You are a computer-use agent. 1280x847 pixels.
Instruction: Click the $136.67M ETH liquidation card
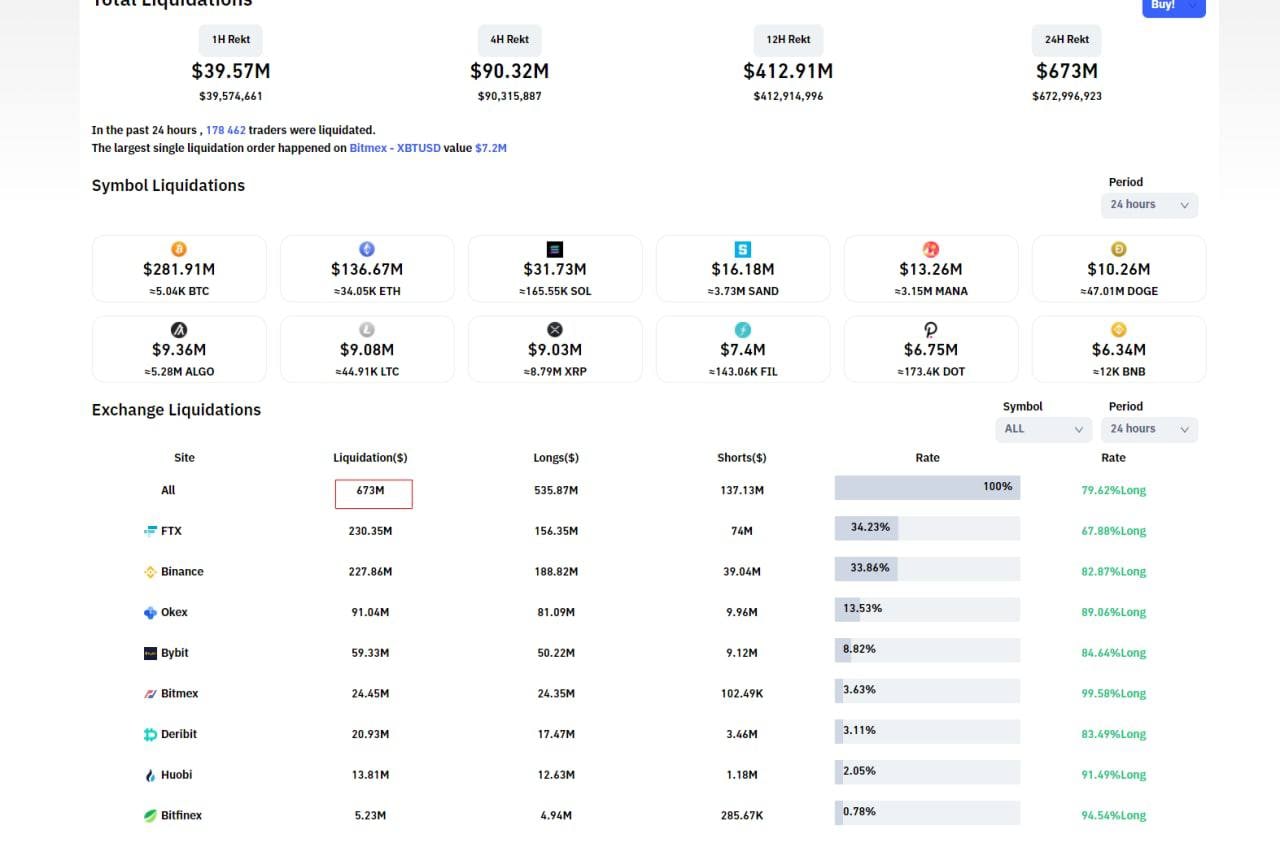(367, 269)
